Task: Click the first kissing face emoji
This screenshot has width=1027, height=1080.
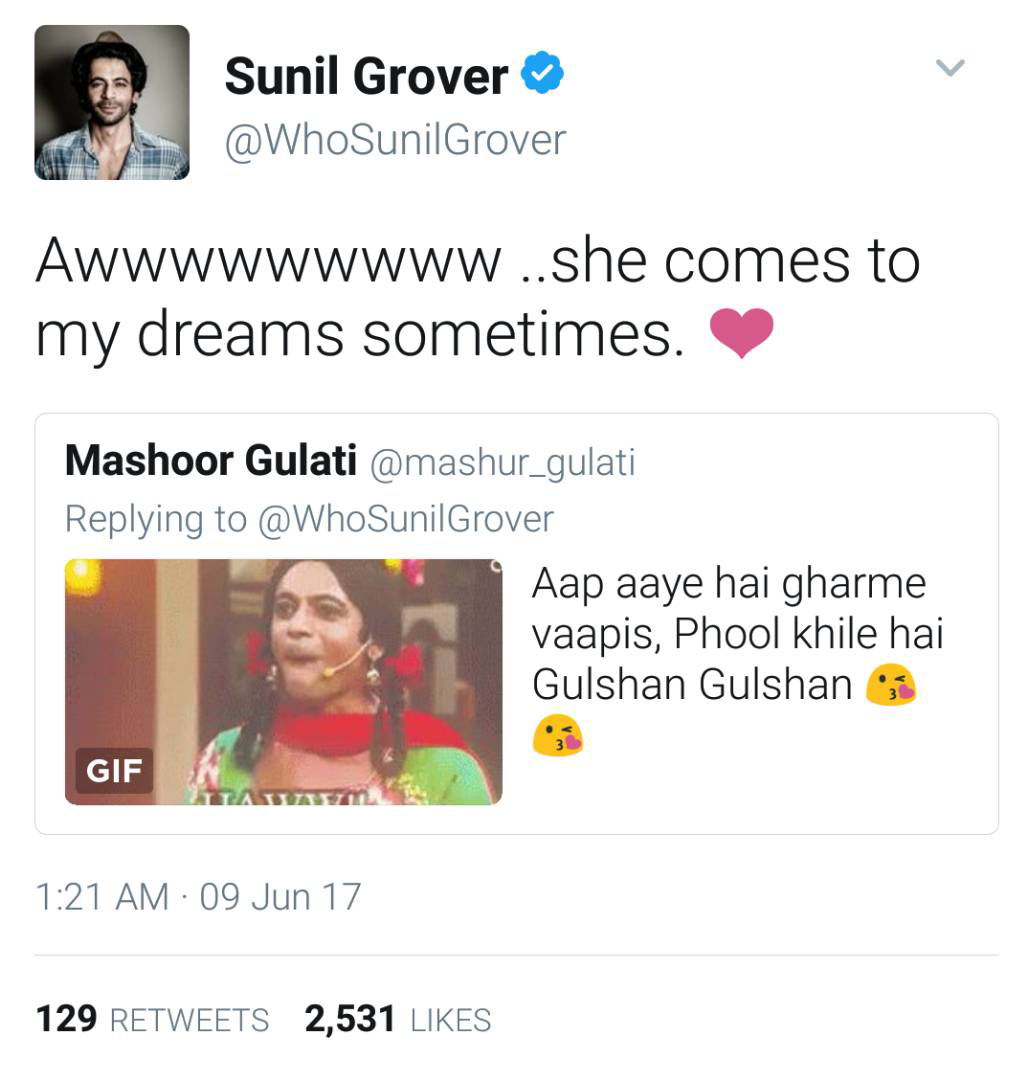Action: (x=891, y=684)
